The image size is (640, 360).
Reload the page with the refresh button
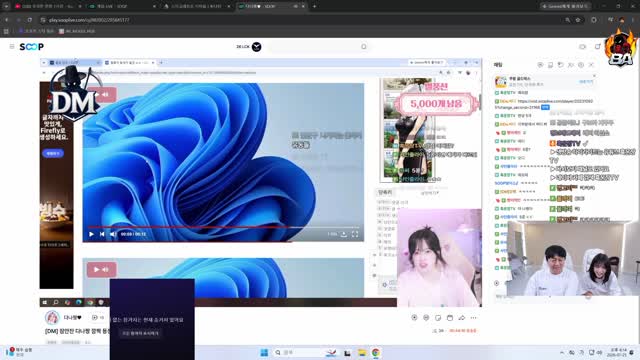29,20
